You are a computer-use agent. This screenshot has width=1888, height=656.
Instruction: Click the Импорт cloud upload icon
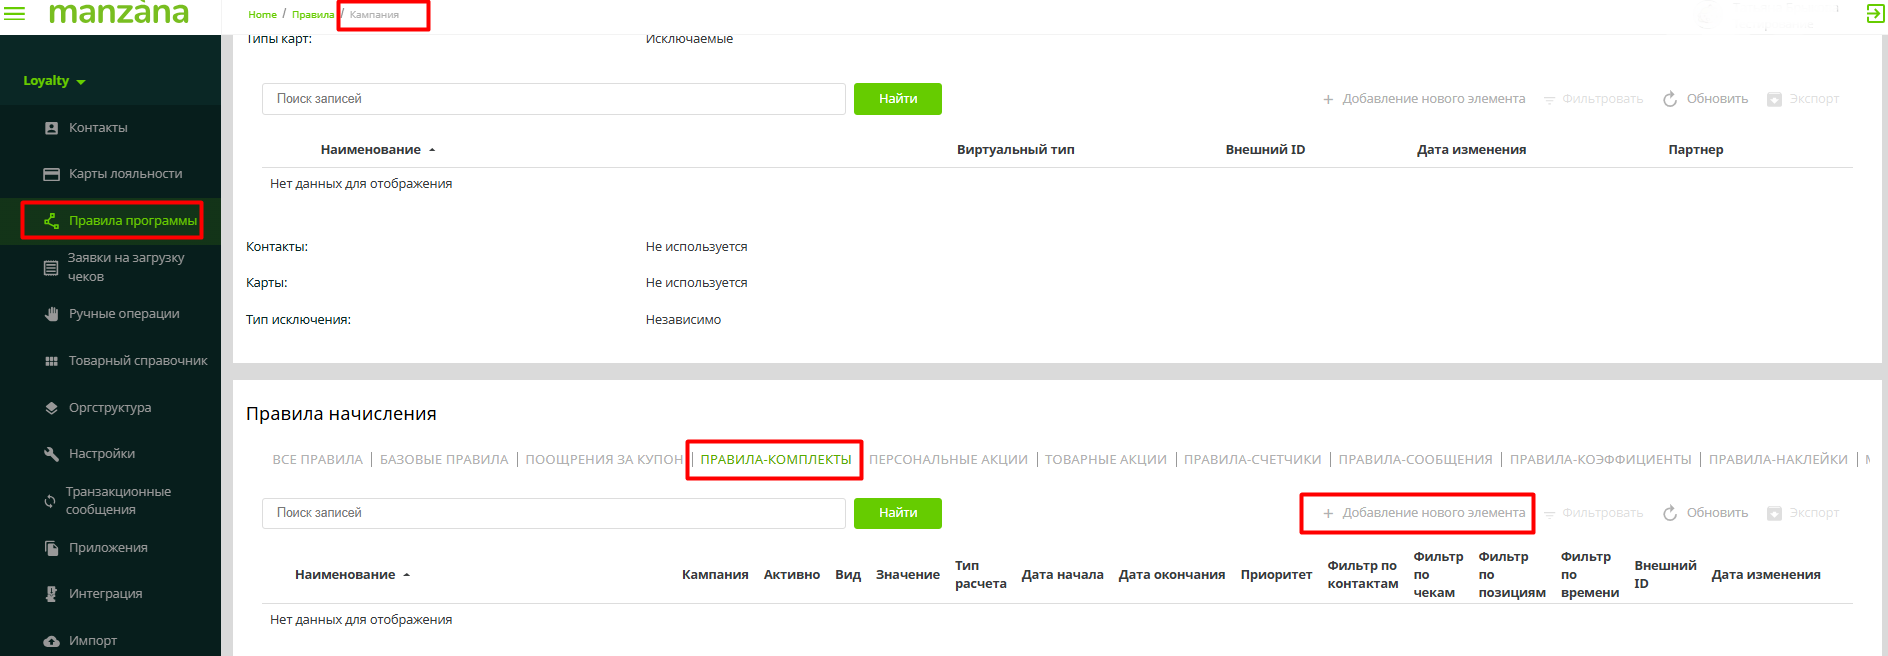tap(51, 641)
